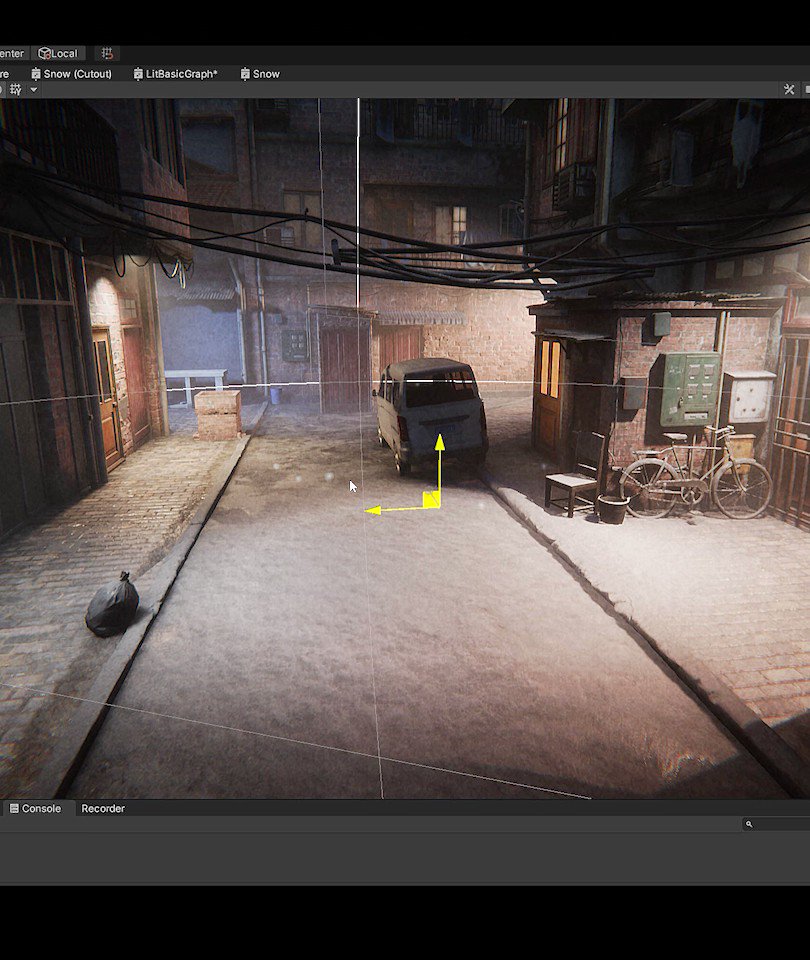Switch to the Recorder tab
The height and width of the screenshot is (960, 810).
click(x=103, y=808)
